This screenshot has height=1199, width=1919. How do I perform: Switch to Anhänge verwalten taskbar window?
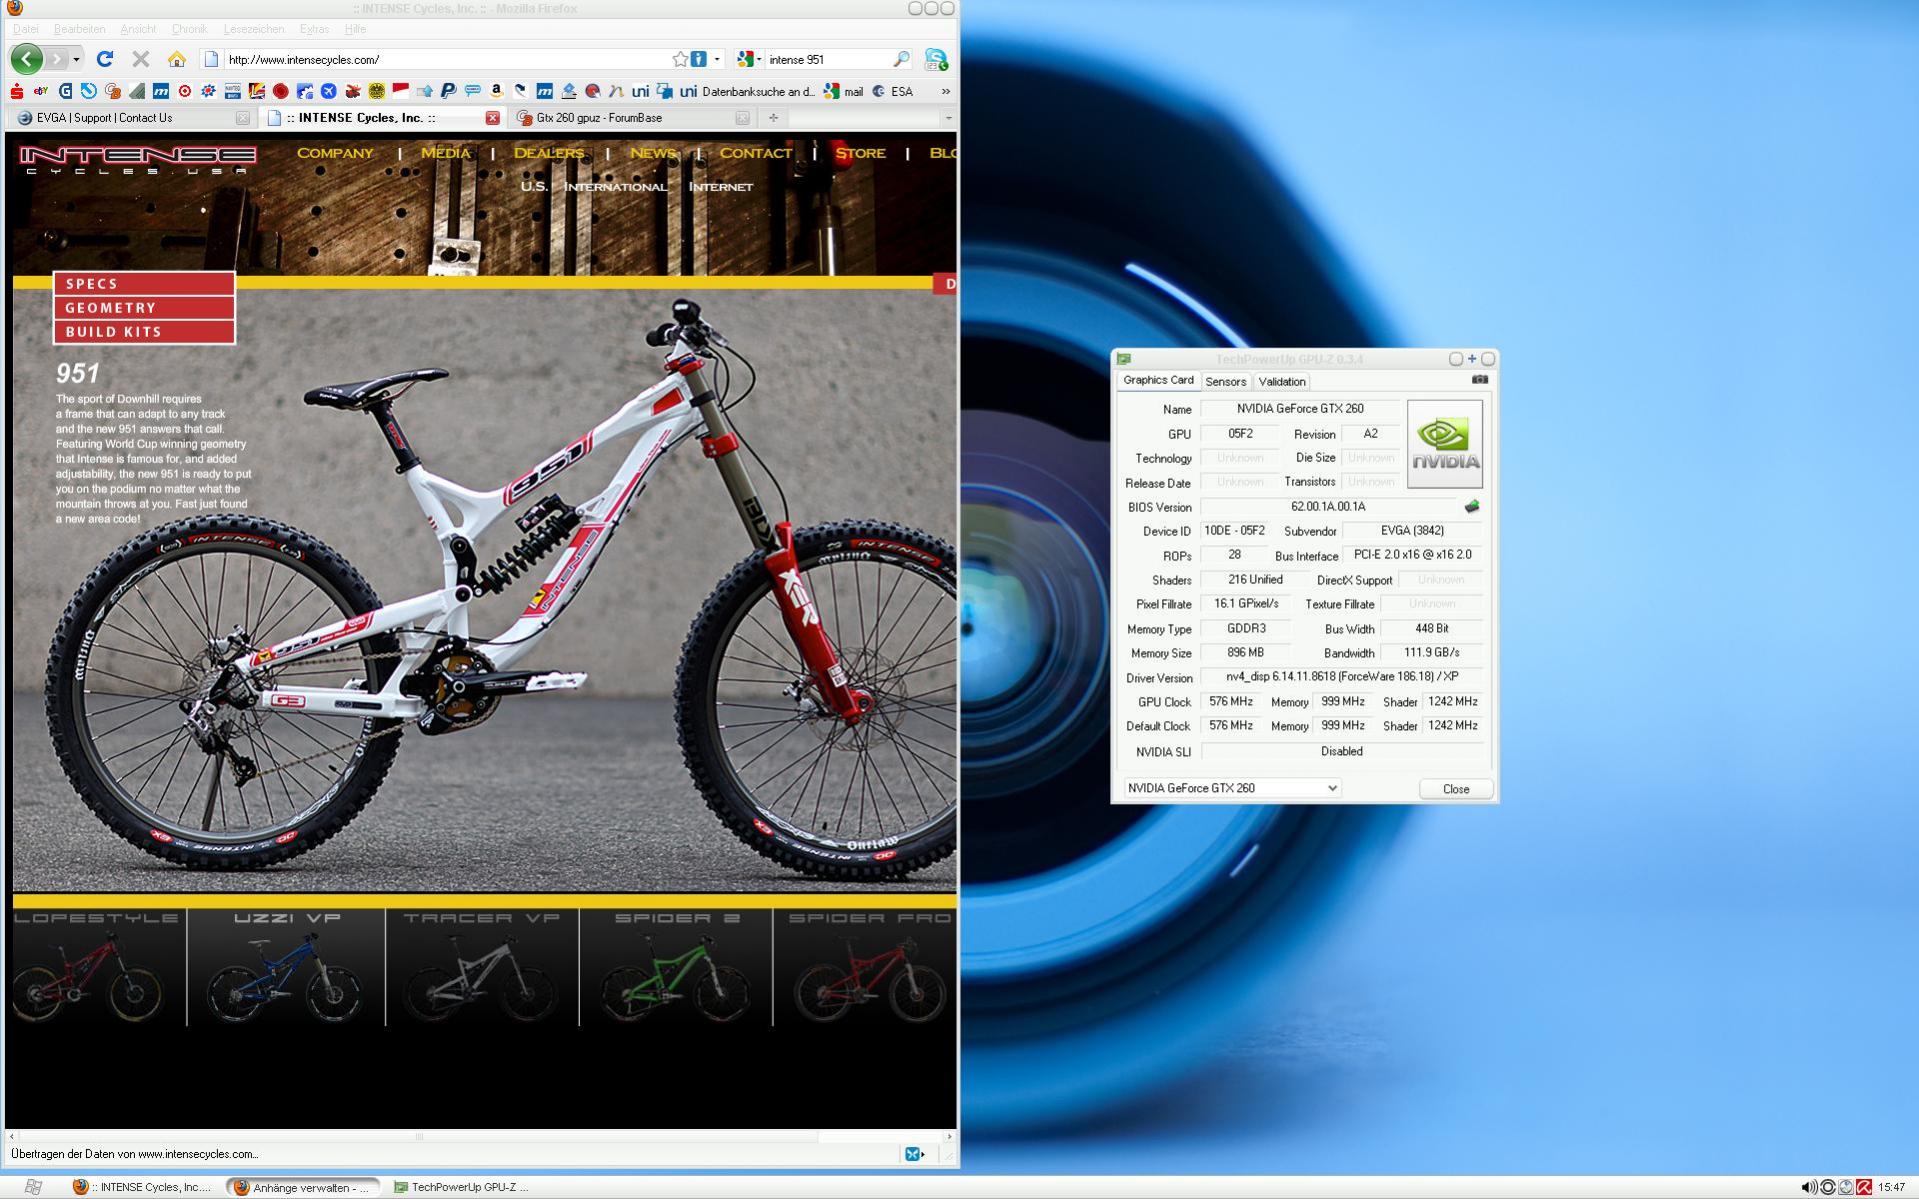(303, 1188)
